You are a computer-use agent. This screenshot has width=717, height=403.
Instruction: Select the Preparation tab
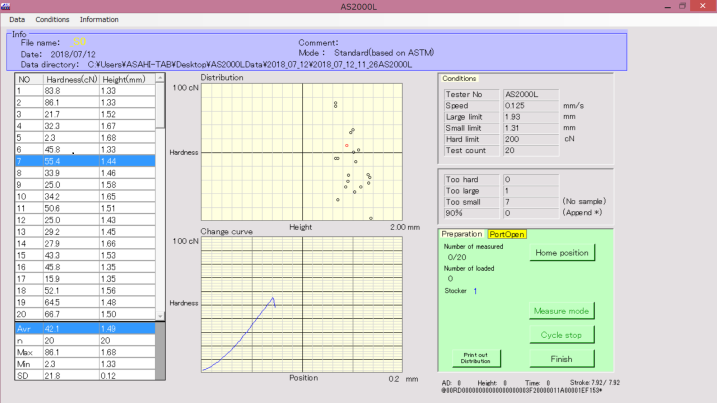[462, 234]
